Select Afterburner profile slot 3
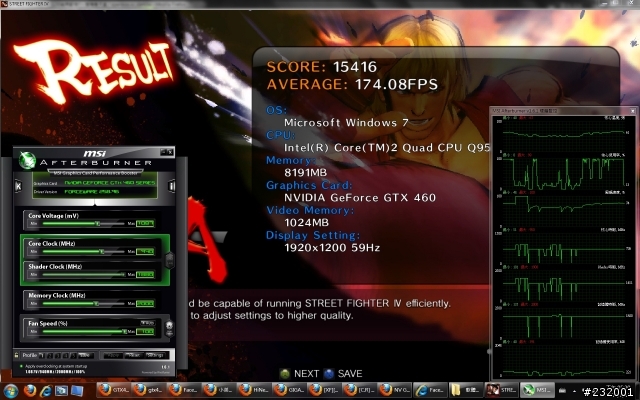Image resolution: width=640 pixels, height=400 pixels. click(x=58, y=356)
